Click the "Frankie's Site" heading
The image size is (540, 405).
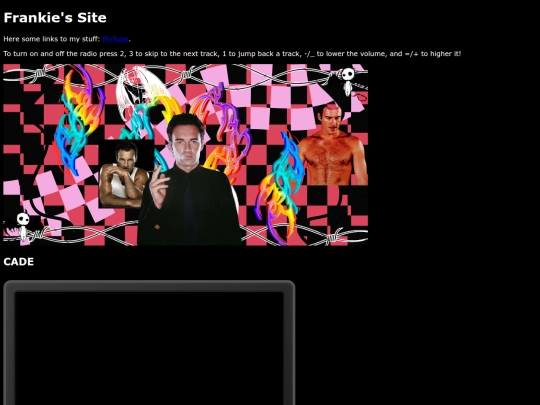pyautogui.click(x=55, y=18)
